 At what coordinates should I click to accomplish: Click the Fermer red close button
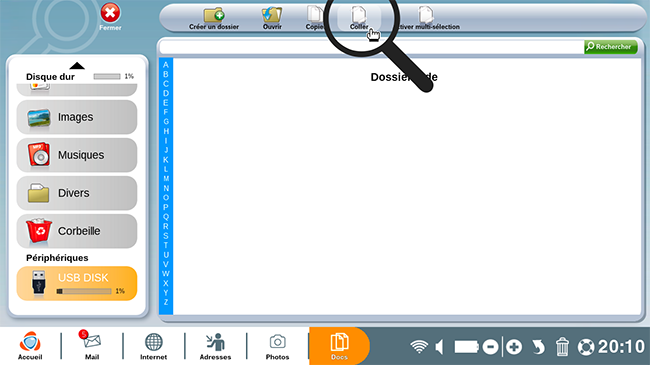[x=110, y=17]
